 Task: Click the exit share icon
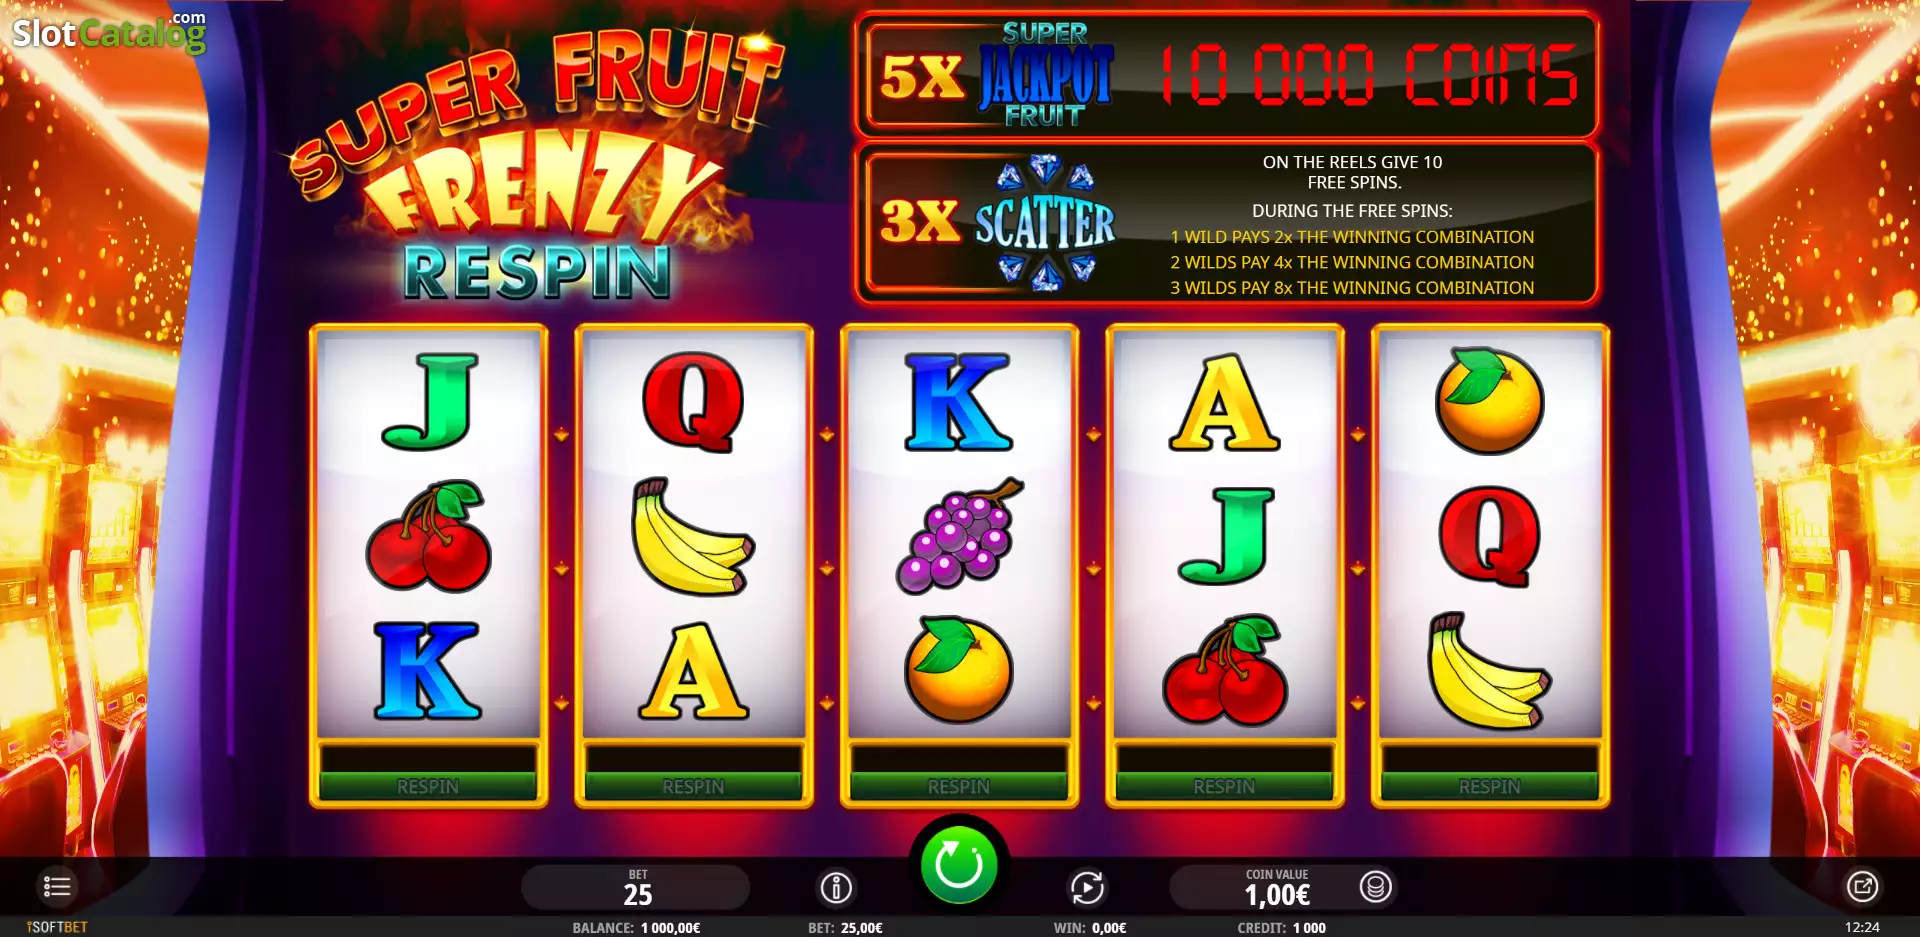[x=1862, y=886]
